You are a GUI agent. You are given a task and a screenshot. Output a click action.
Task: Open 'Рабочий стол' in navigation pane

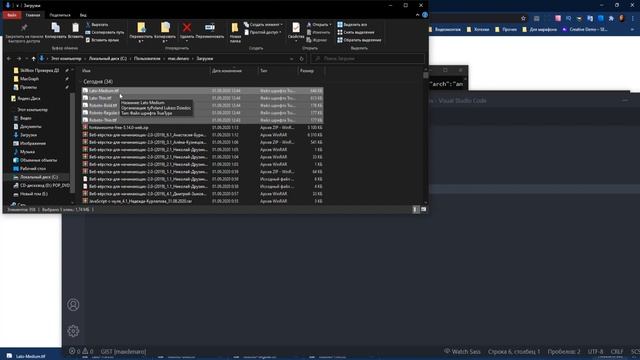[x=33, y=169]
